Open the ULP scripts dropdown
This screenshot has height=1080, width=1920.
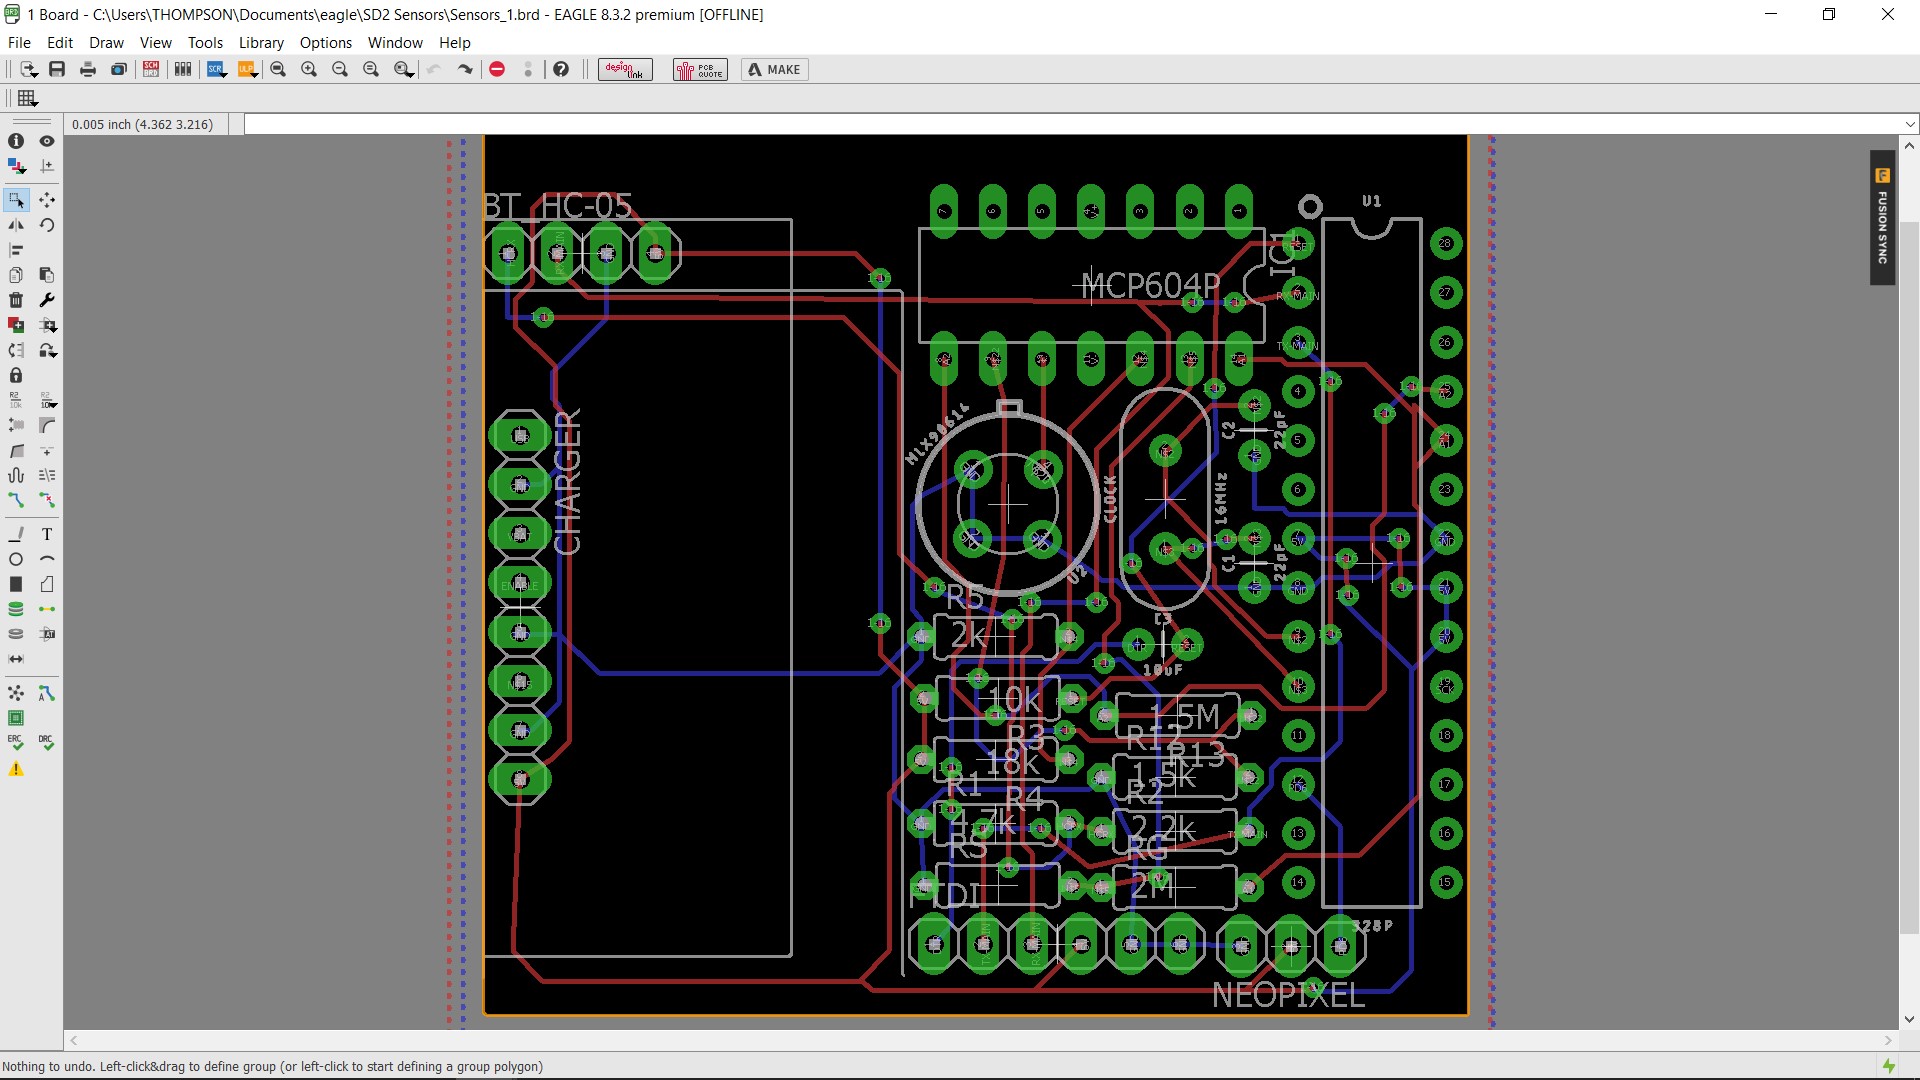(247, 69)
